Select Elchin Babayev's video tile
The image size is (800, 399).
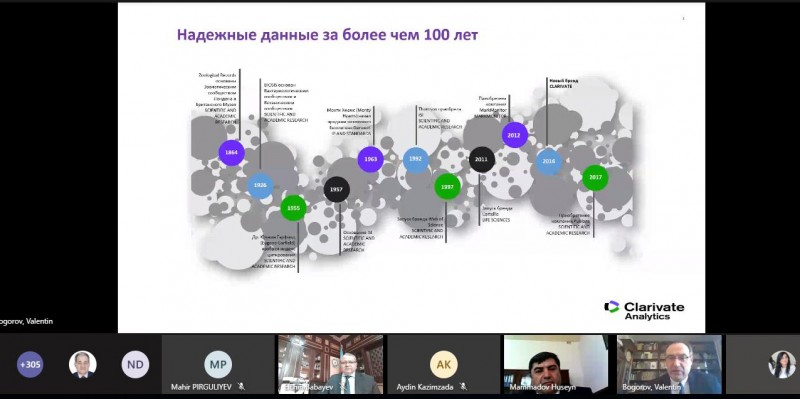click(331, 364)
